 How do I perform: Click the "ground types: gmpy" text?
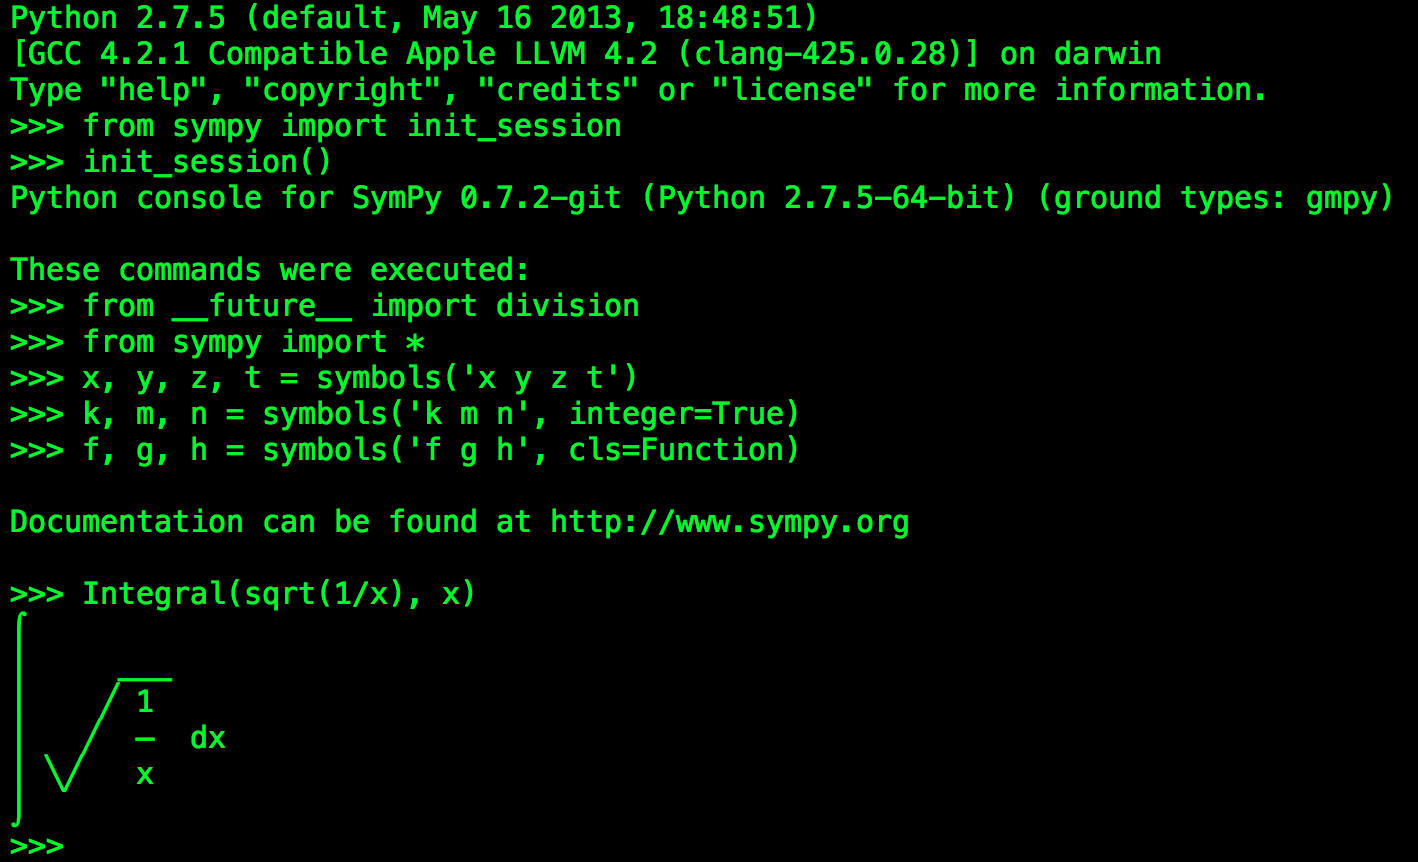point(1214,198)
